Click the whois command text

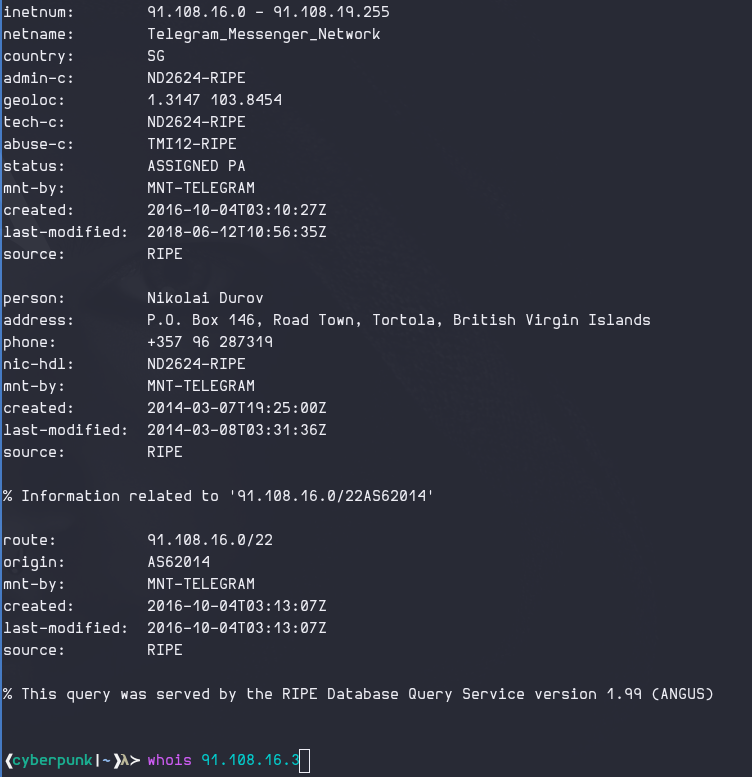point(169,760)
